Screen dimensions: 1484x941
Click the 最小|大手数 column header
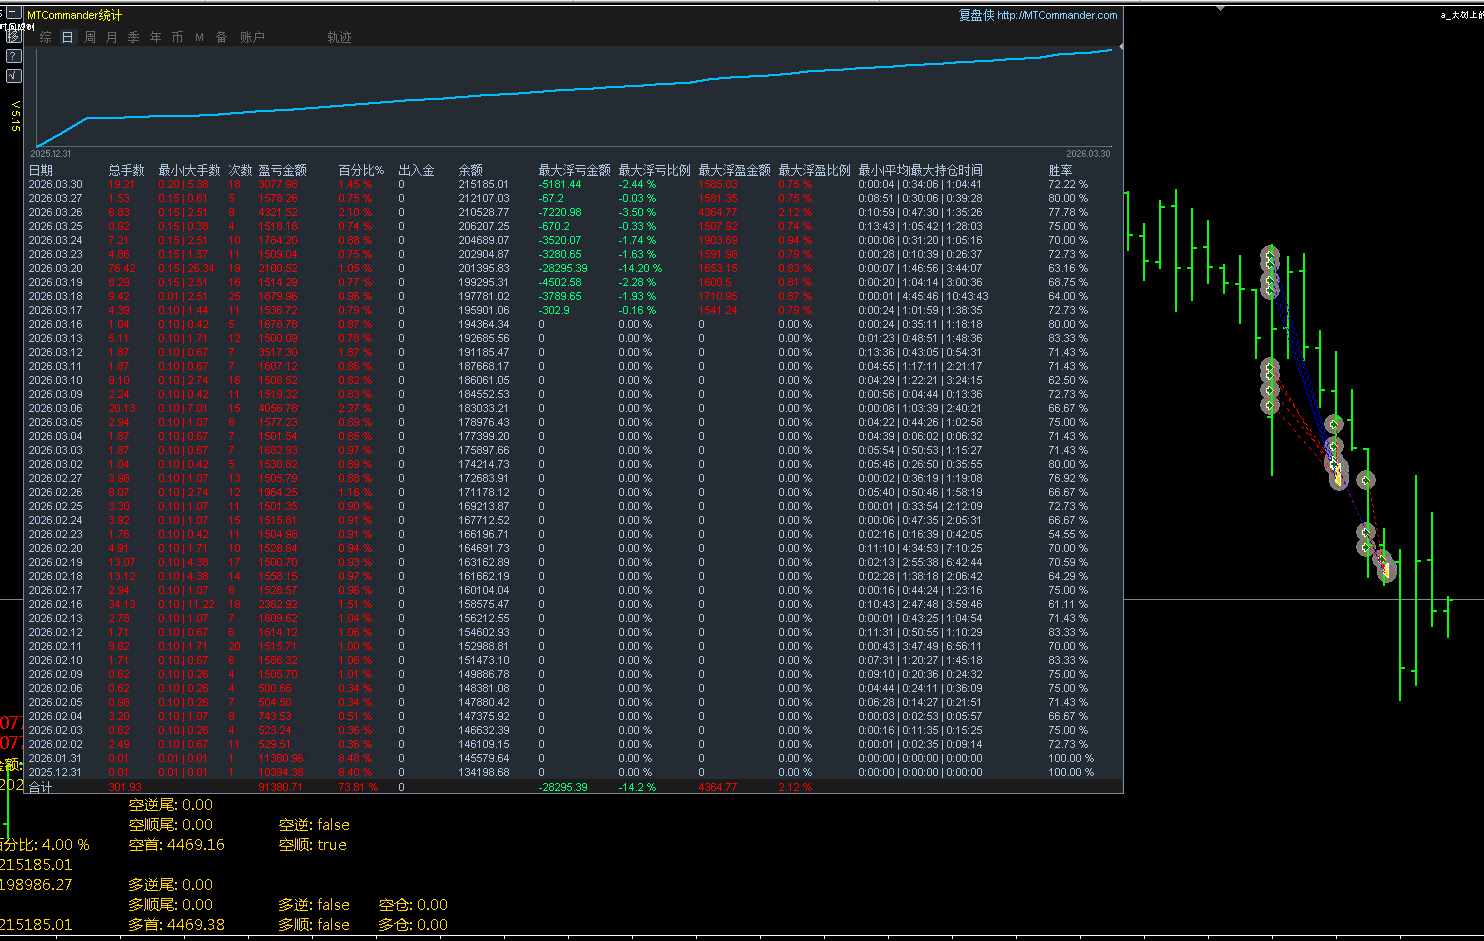[x=189, y=170]
